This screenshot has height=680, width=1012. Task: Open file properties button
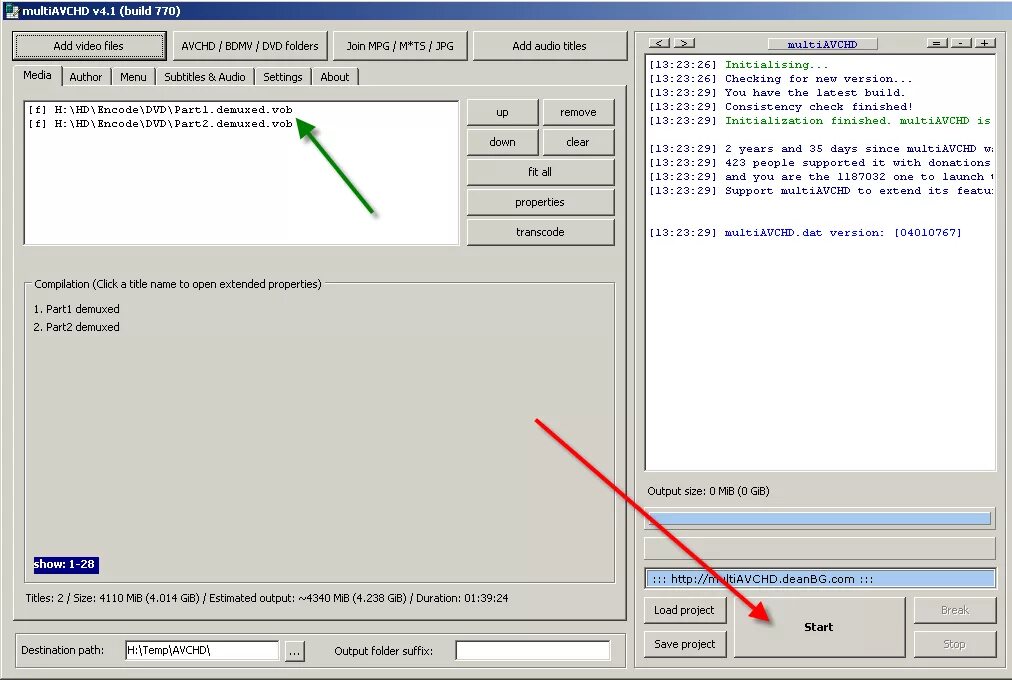(x=540, y=202)
